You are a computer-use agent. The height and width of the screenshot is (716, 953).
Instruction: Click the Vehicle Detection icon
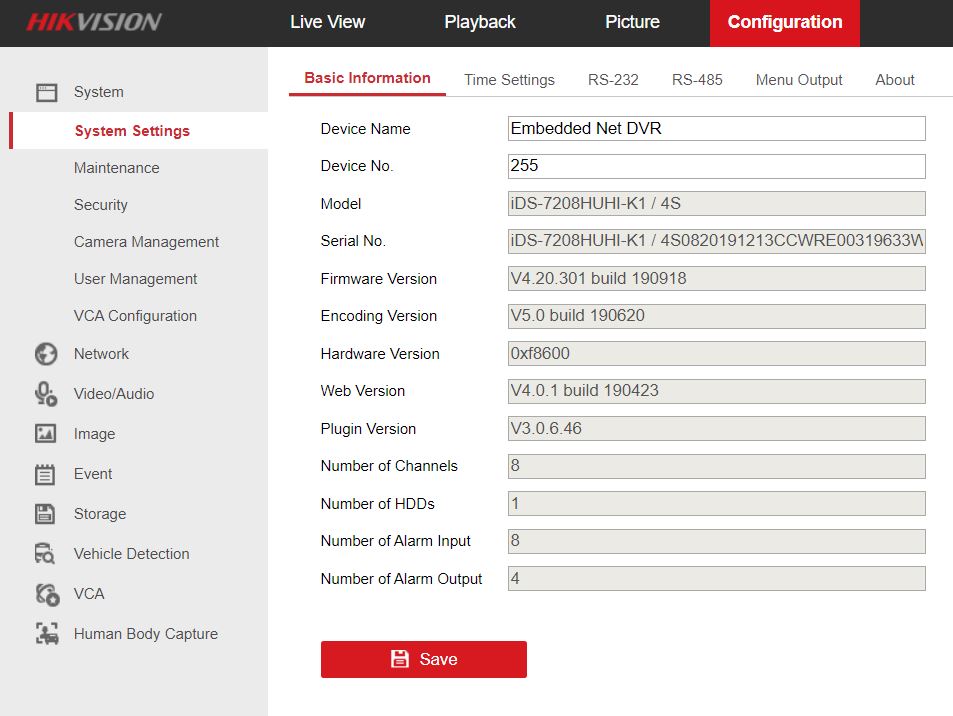click(45, 554)
